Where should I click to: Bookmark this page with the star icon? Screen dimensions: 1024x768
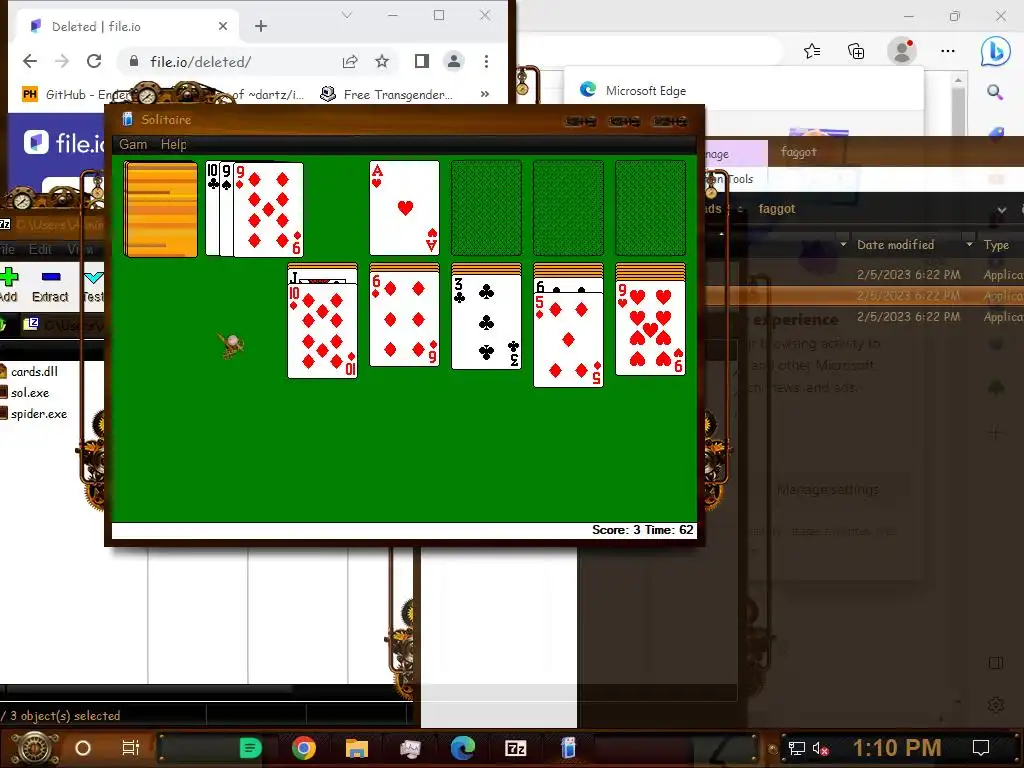pos(382,61)
